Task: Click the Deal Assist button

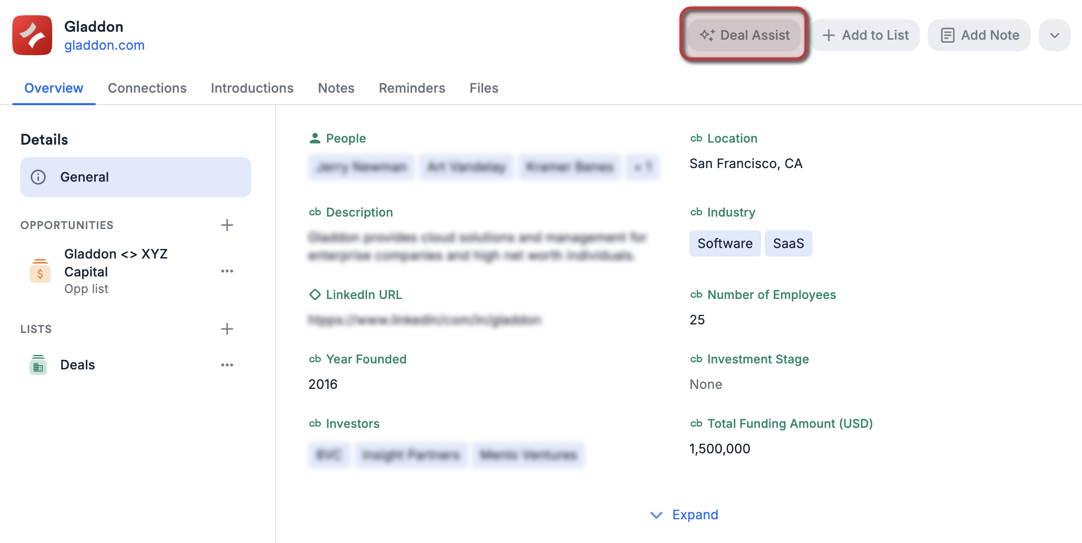Action: (x=745, y=35)
